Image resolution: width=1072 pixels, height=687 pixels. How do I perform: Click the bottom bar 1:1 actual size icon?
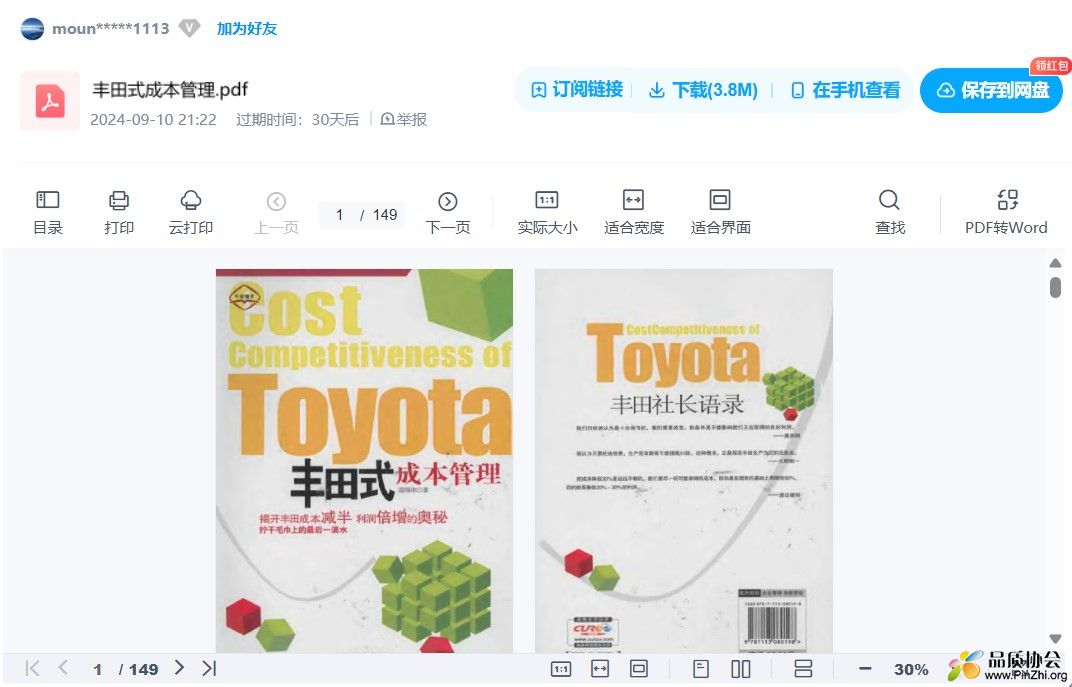point(561,669)
